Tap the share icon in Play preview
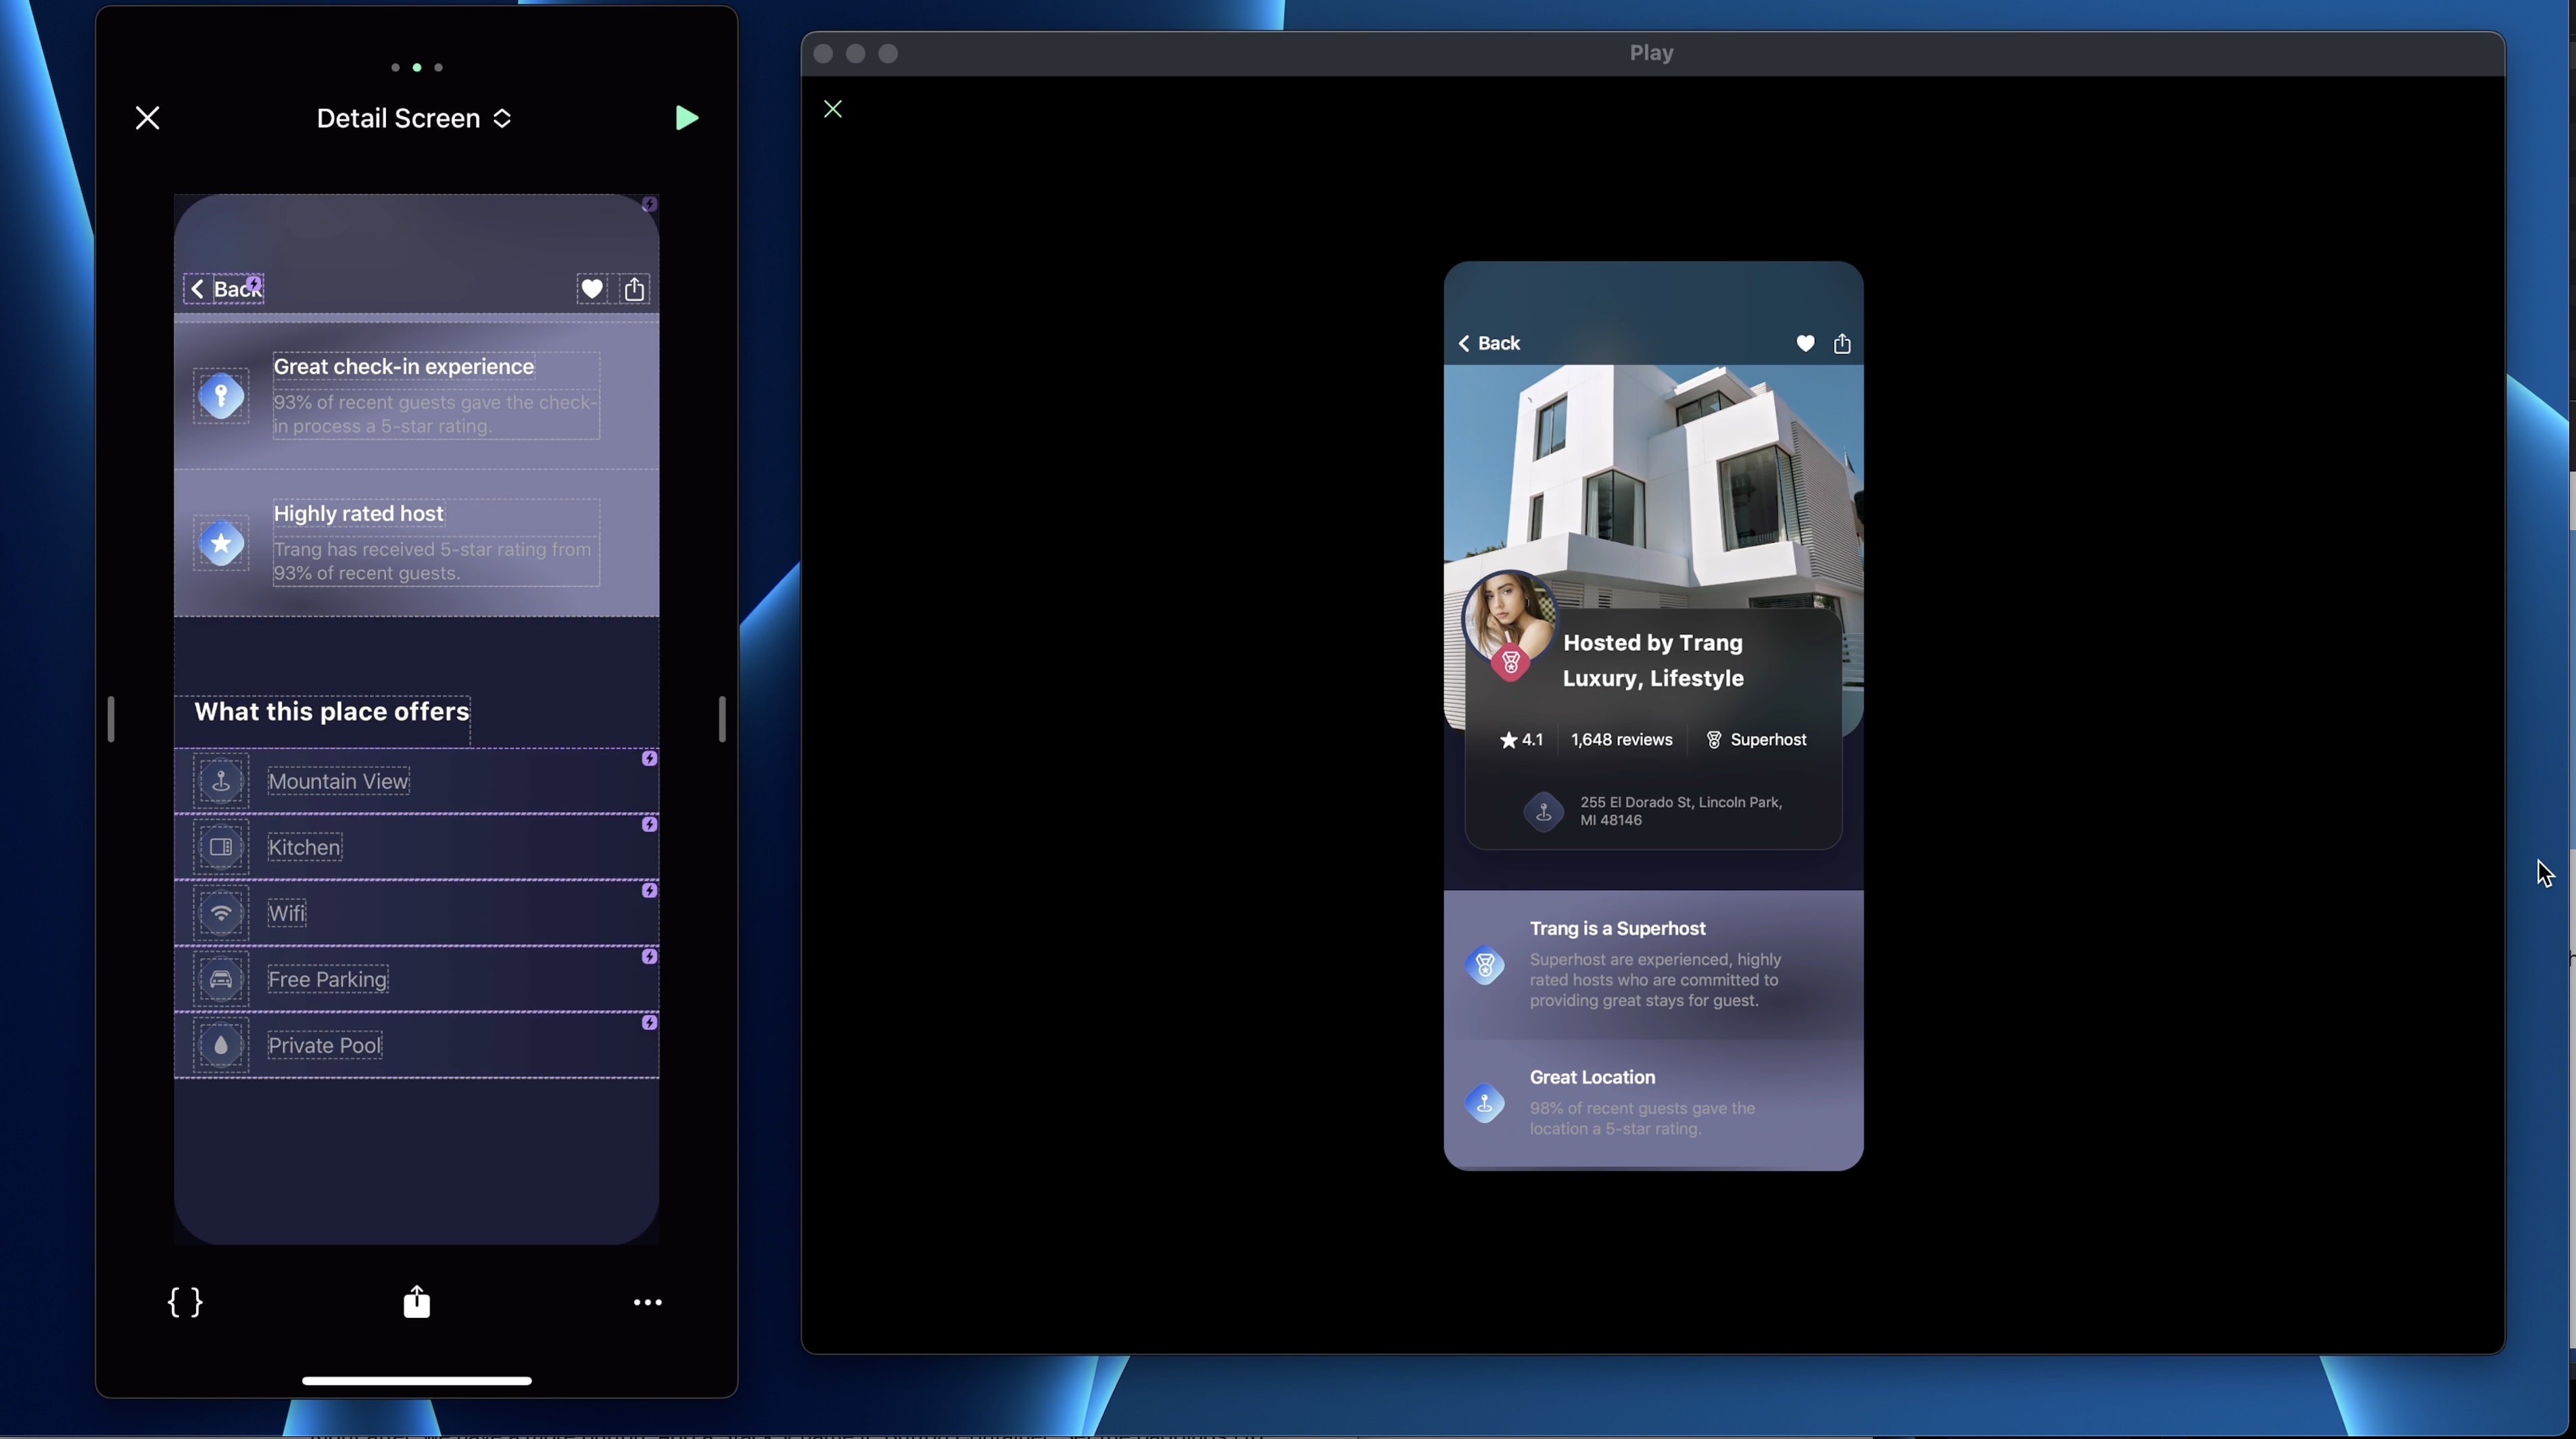The height and width of the screenshot is (1439, 2576). [x=1842, y=344]
